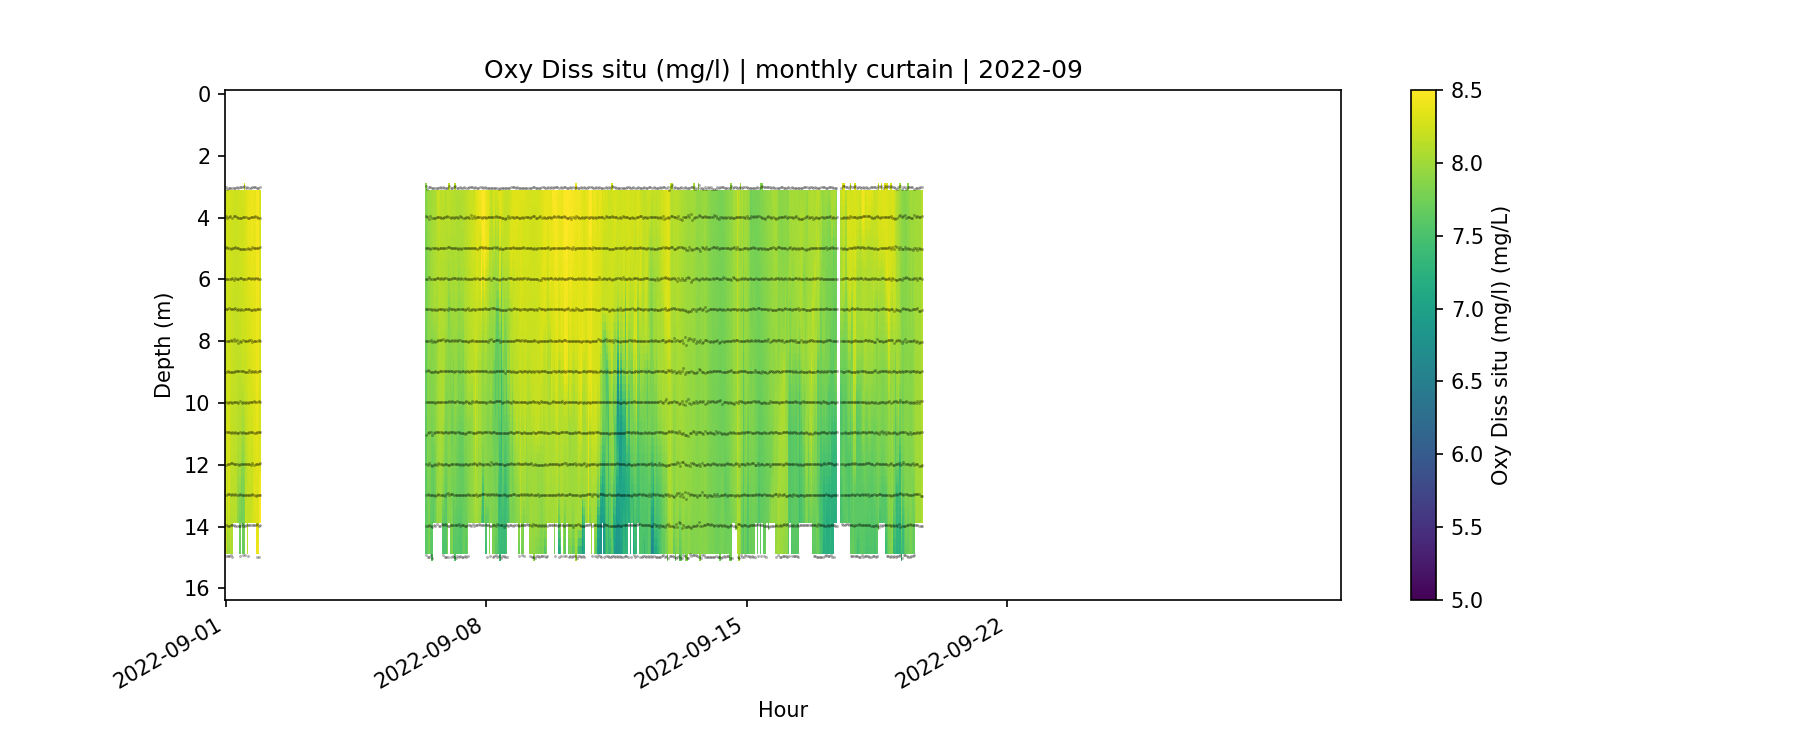The image size is (1800, 750).
Task: Select the colorbar's vertical 'Oxy Diss situ' label
Action: coord(1499,346)
